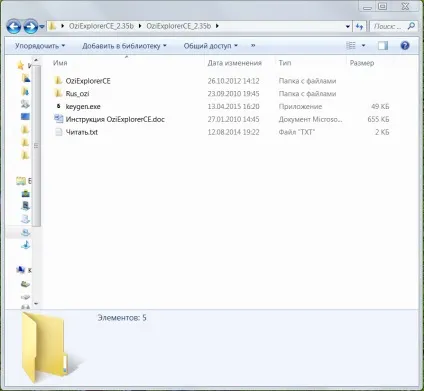Select the OziExplorerCE folder icon
Screen dimensions: 424x391
(x=58, y=80)
